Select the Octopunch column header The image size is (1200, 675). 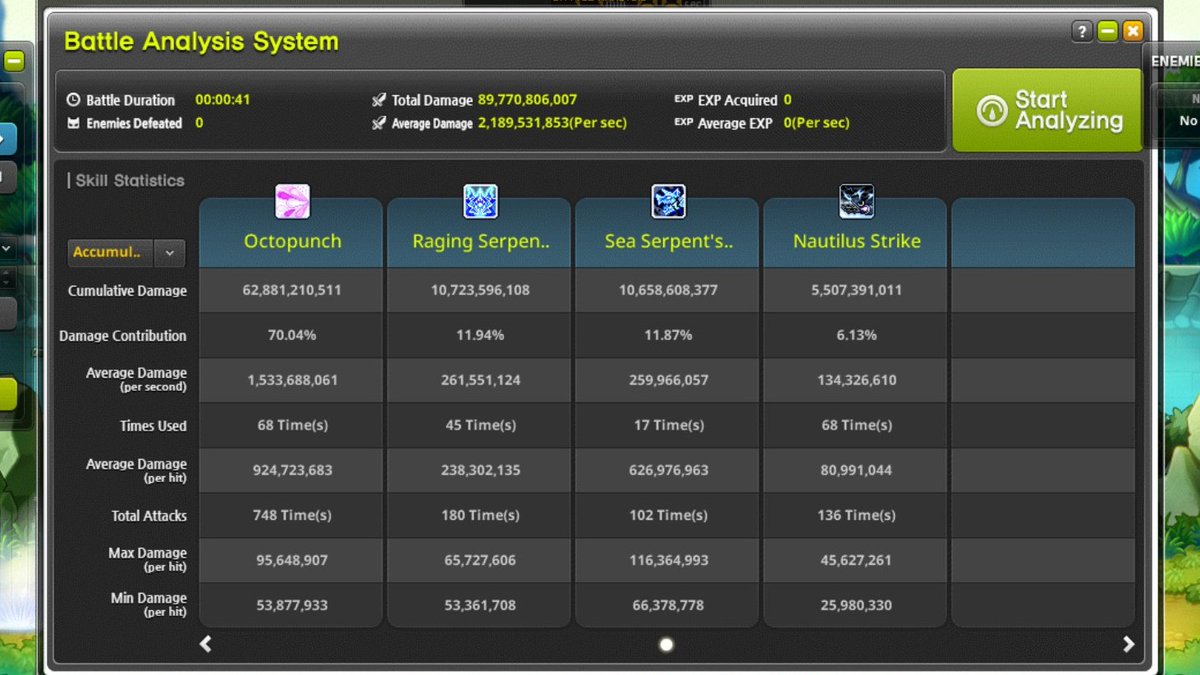[291, 233]
